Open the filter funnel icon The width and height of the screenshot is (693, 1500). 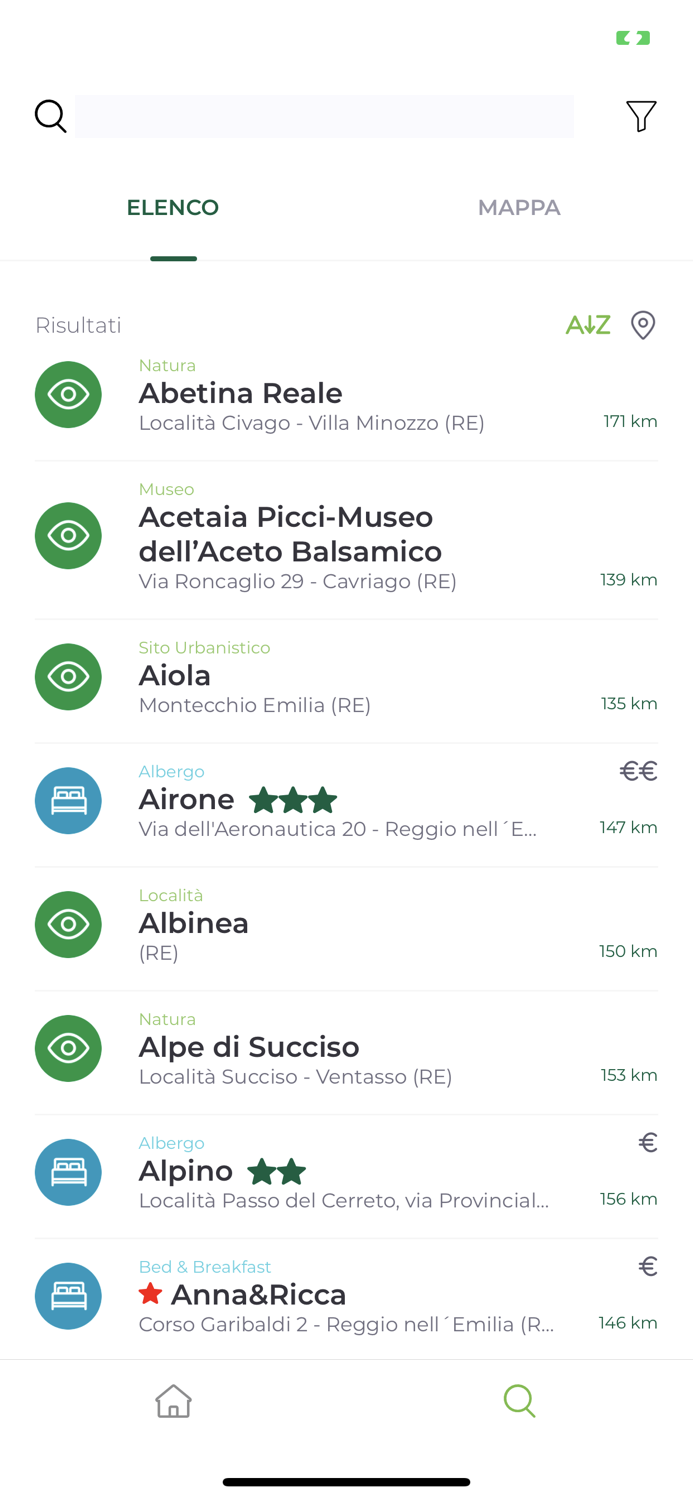(x=643, y=116)
